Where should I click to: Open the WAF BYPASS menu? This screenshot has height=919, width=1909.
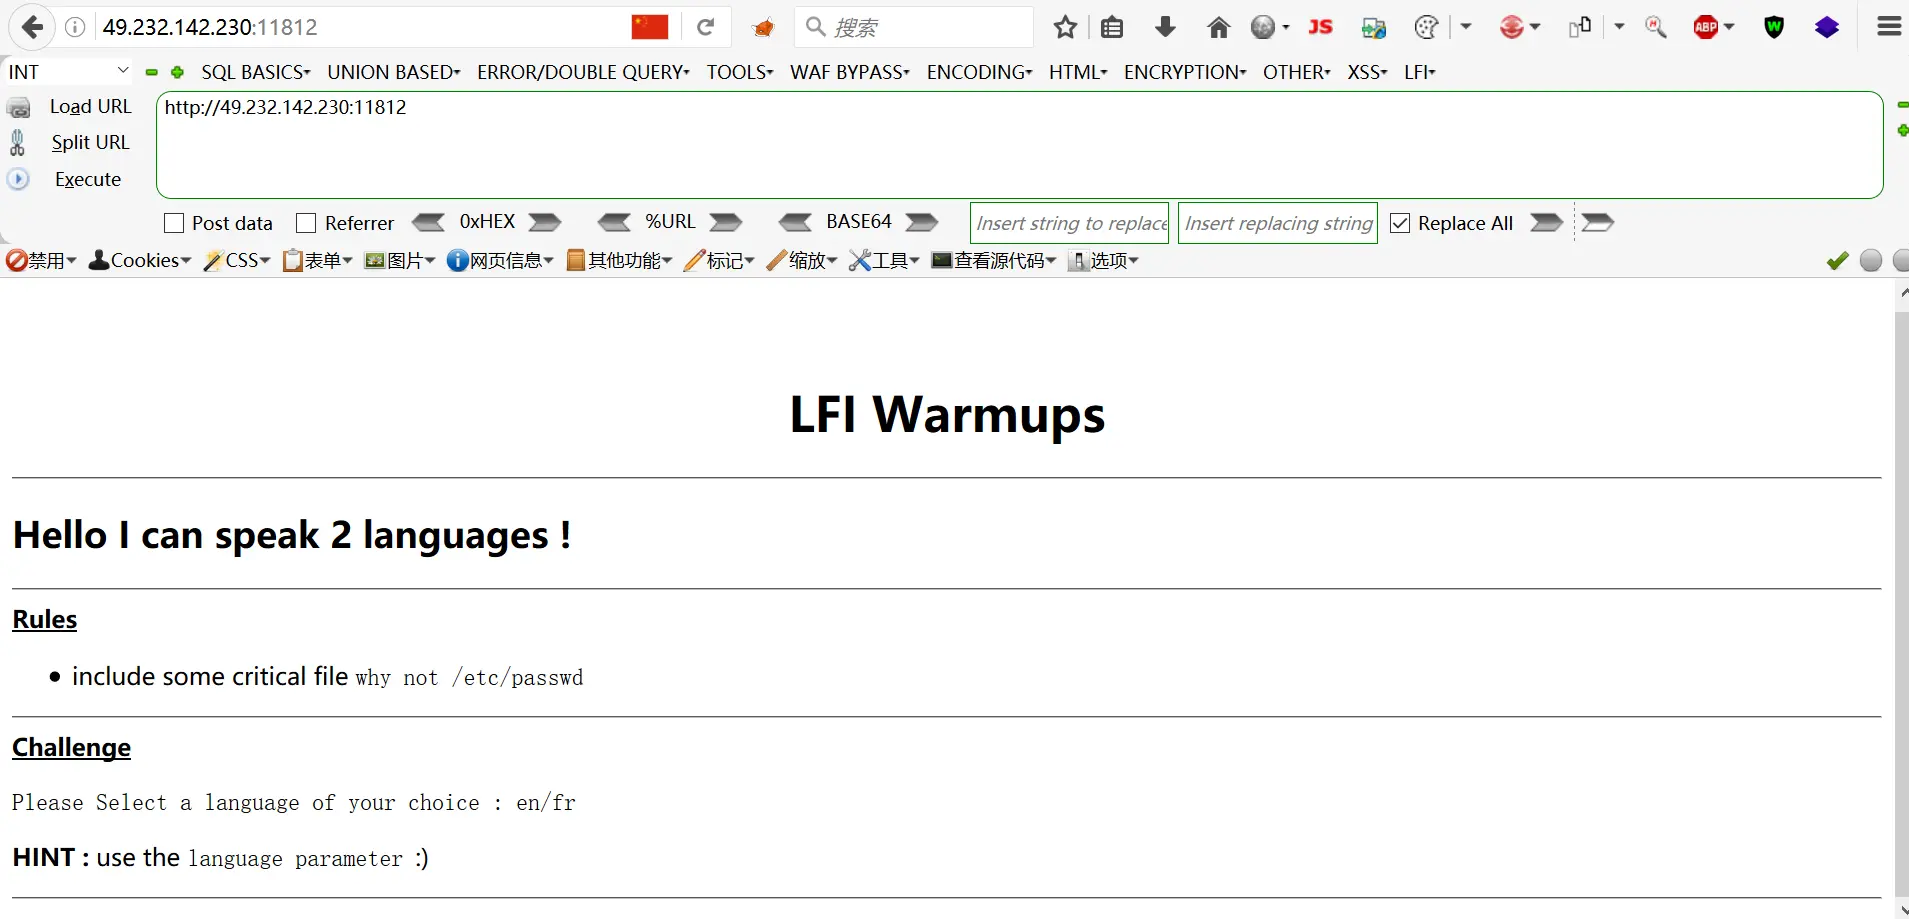pos(849,72)
